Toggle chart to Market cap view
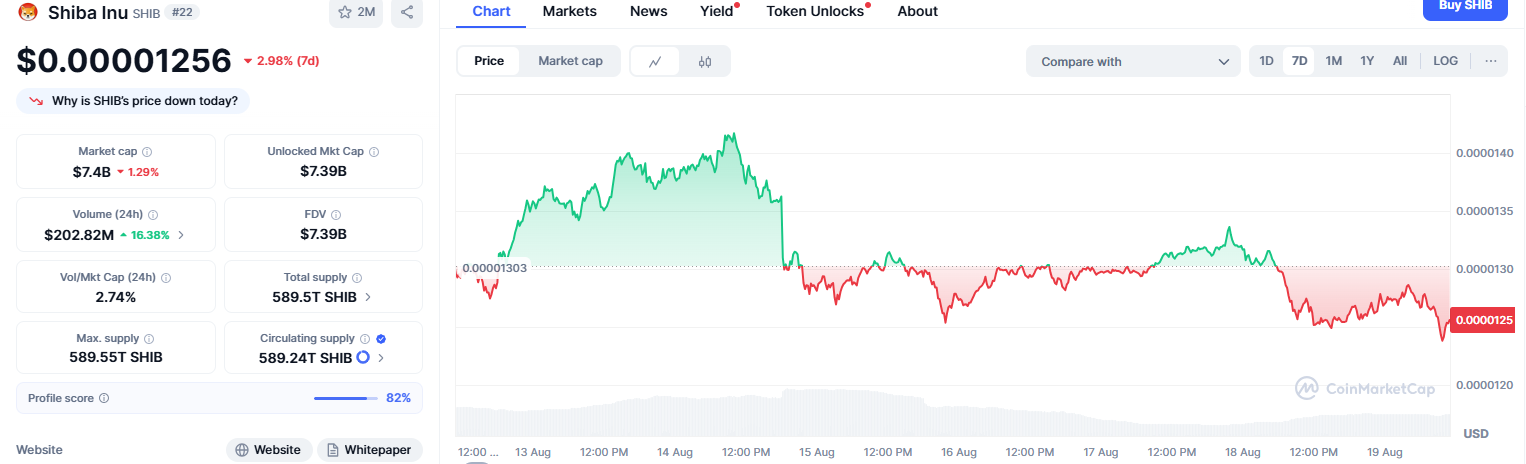 (x=570, y=61)
